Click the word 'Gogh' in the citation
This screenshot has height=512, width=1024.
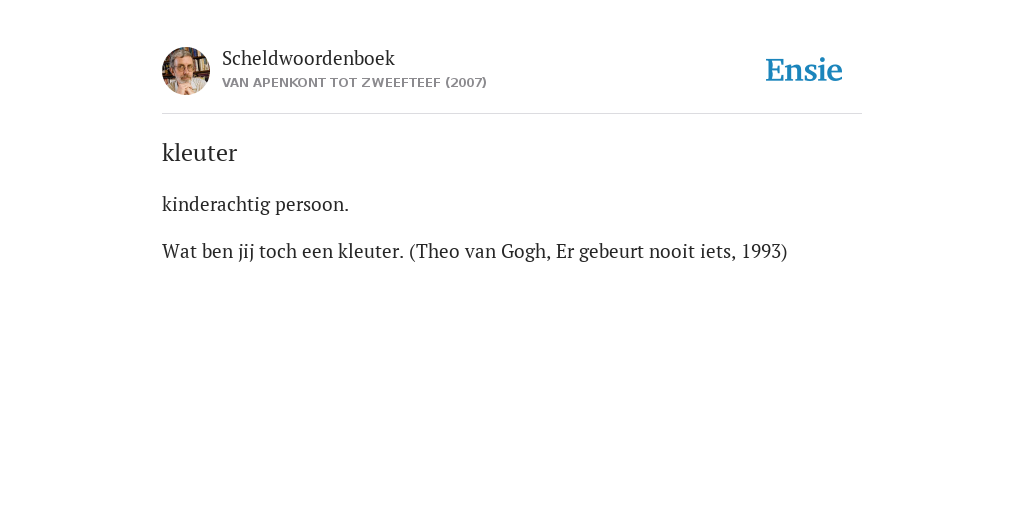coord(522,252)
